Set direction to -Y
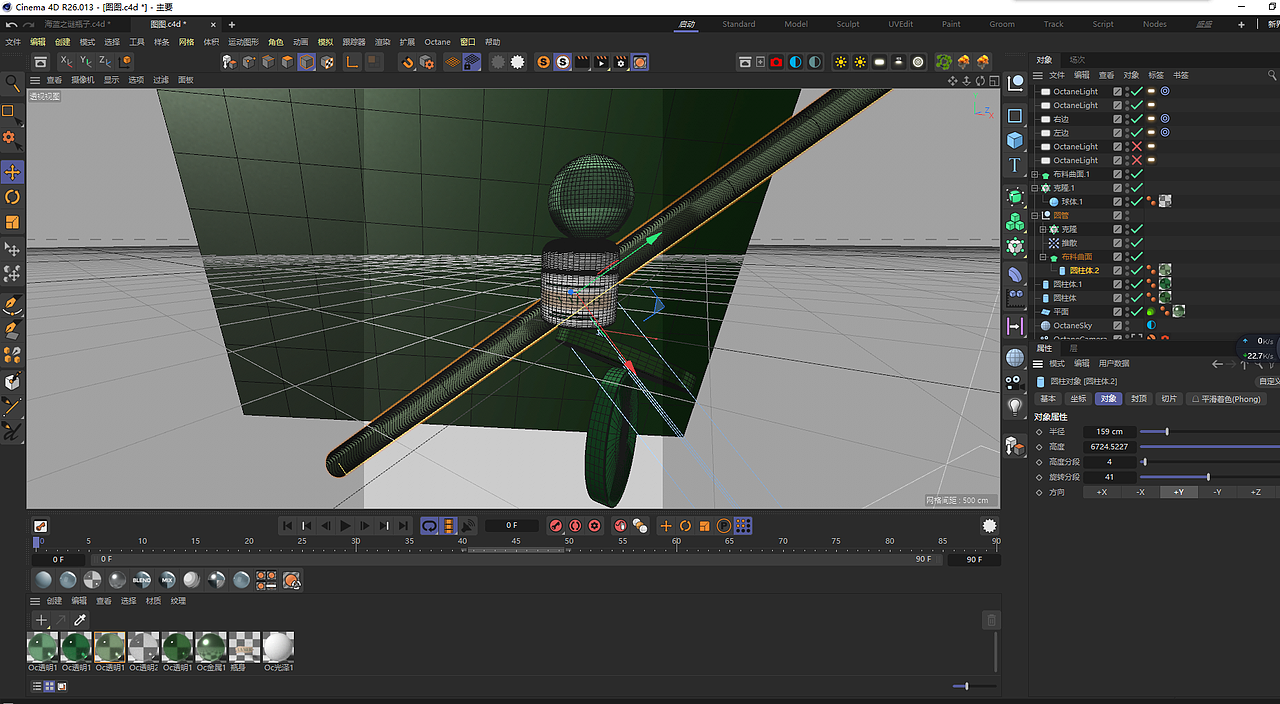The image size is (1280, 704). (1217, 492)
